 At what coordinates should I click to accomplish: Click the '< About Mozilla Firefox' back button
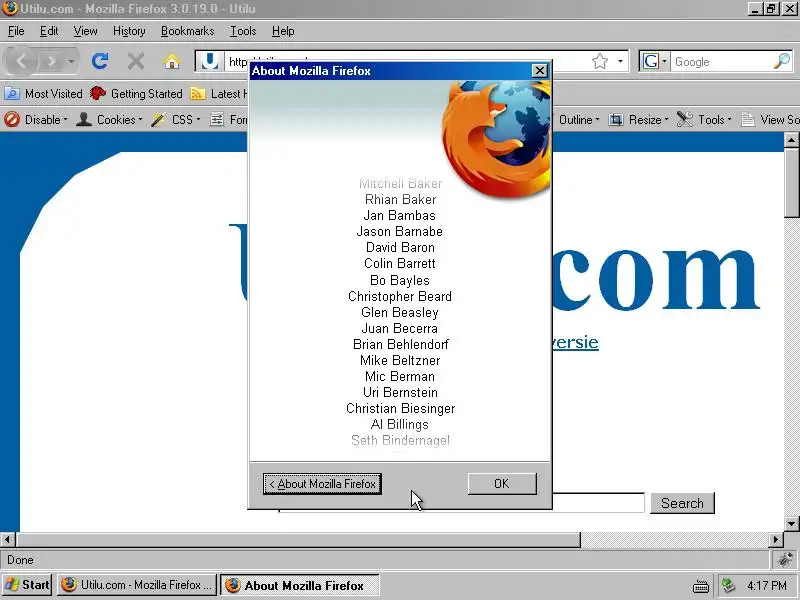(x=322, y=484)
